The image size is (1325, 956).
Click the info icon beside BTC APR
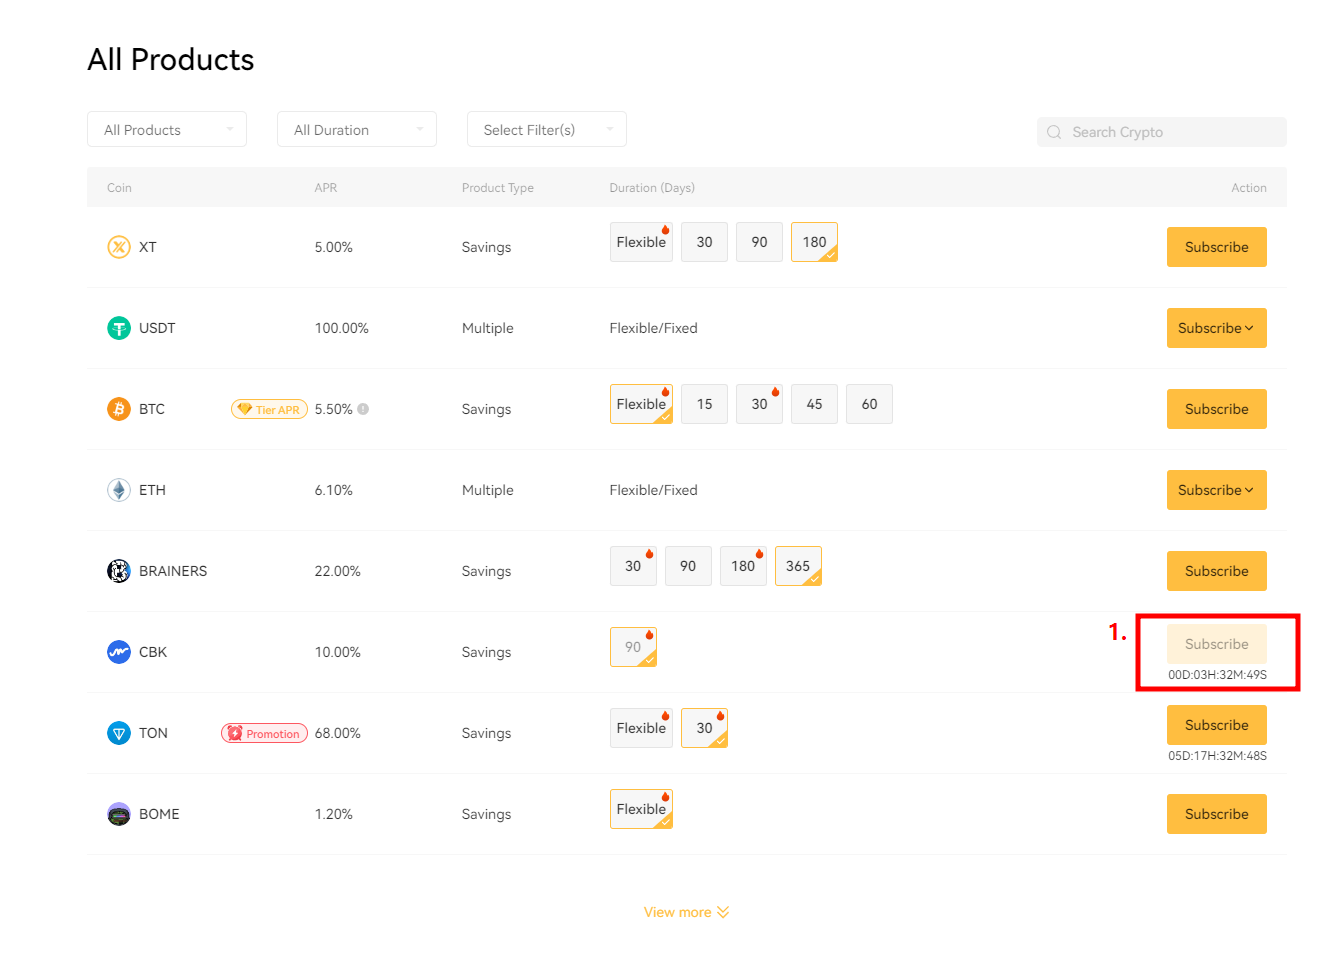click(x=363, y=409)
